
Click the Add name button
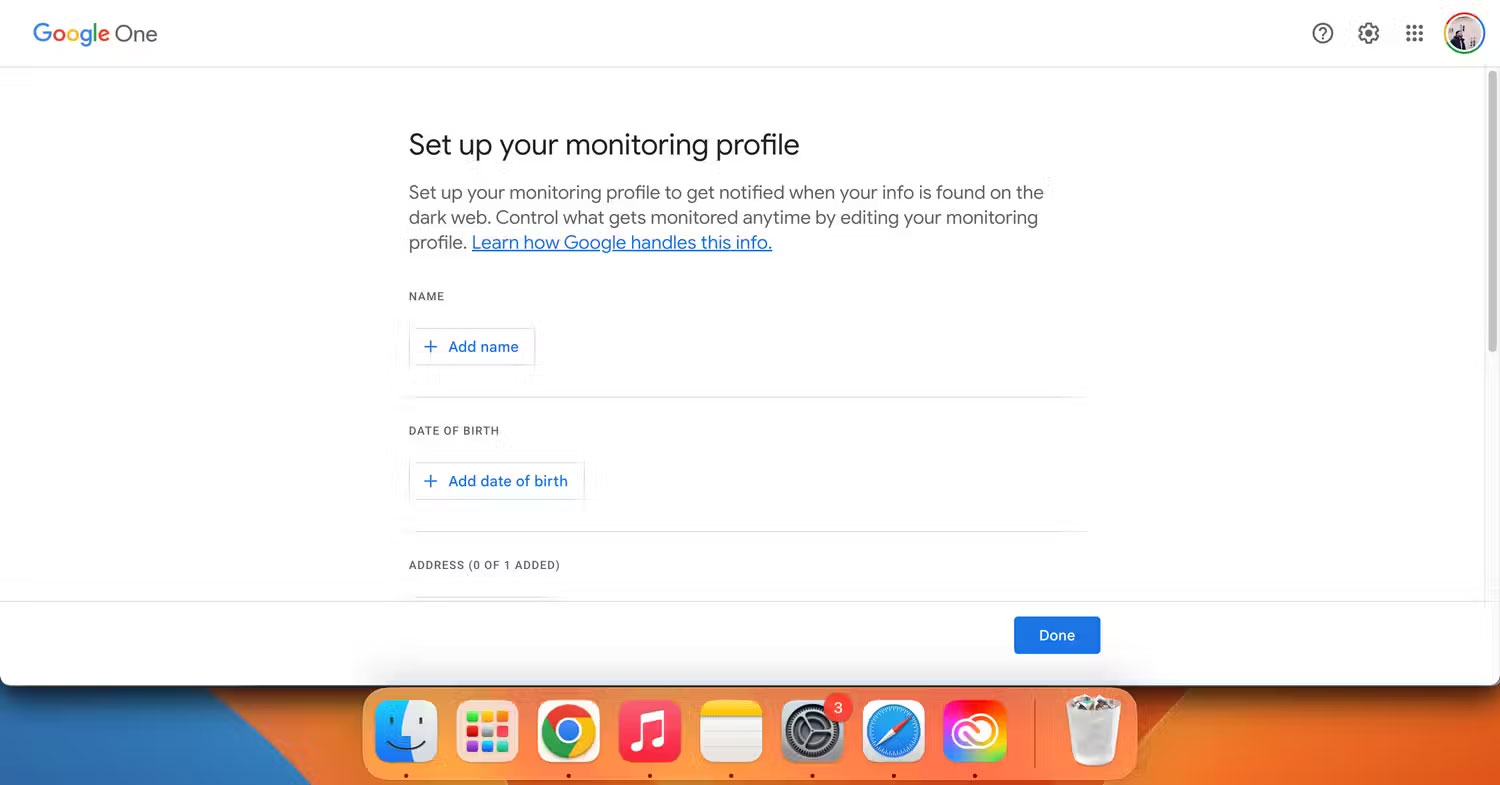472,346
